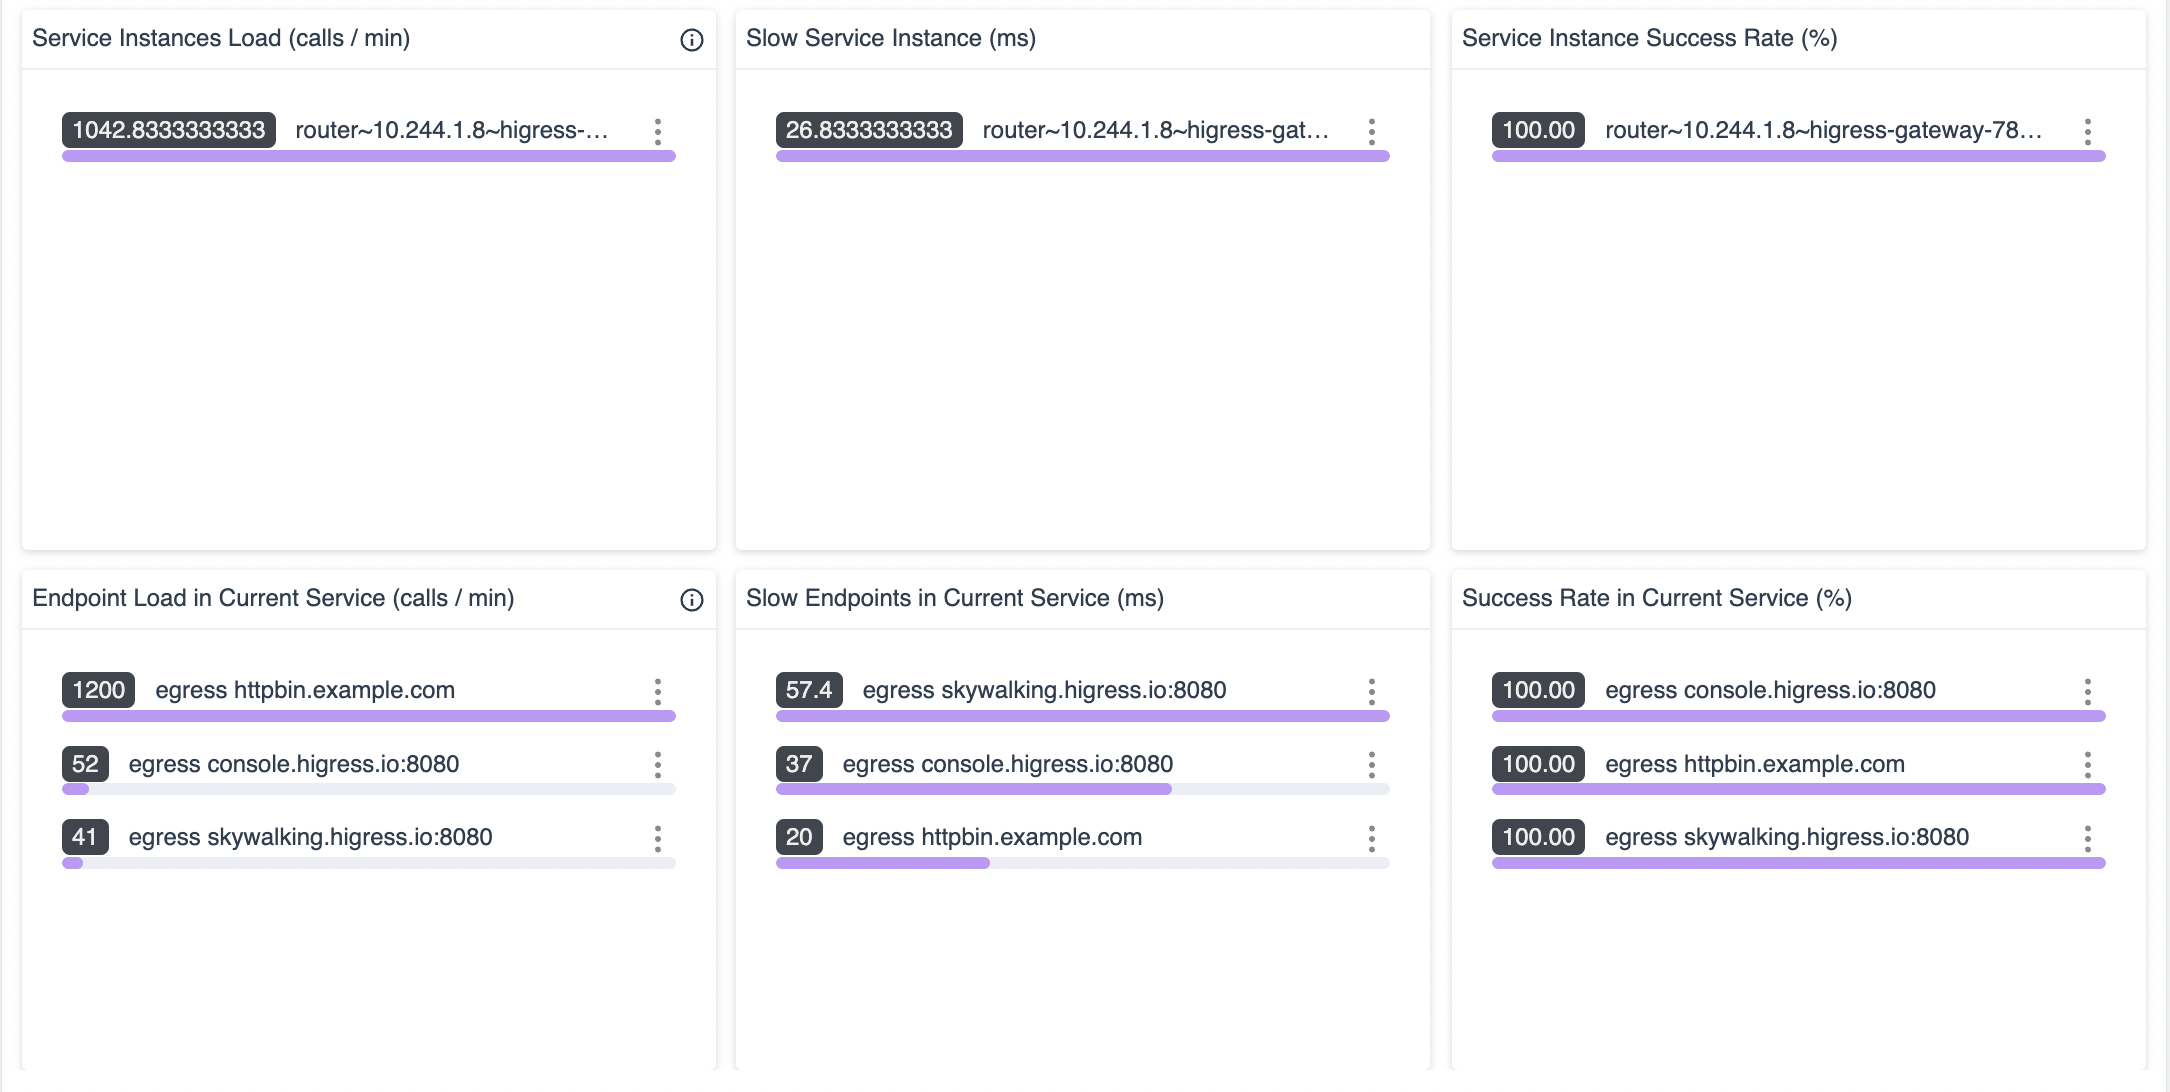Open kebab menu for console row in Slow Endpoints
This screenshot has height=1092, width=2170.
point(1371,765)
